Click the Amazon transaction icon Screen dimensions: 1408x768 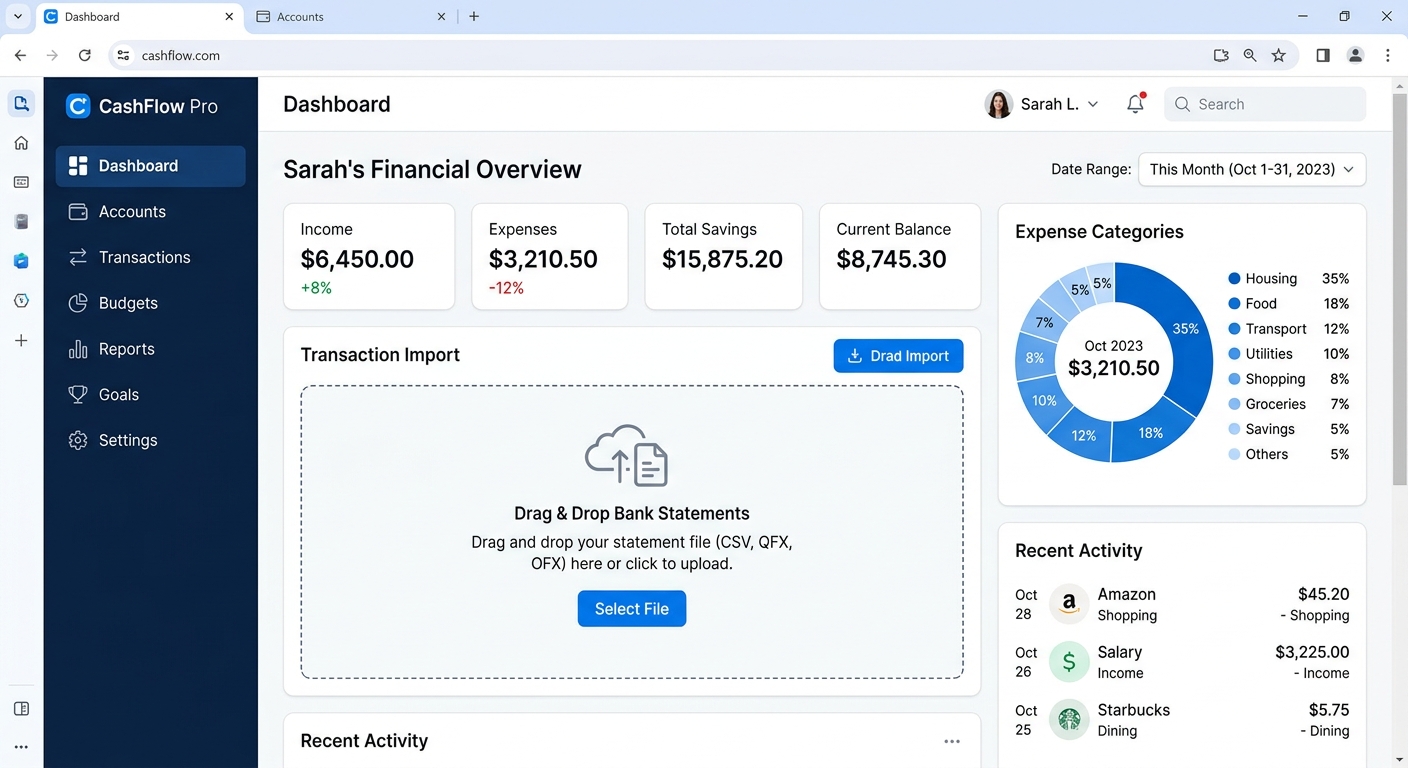[1068, 604]
